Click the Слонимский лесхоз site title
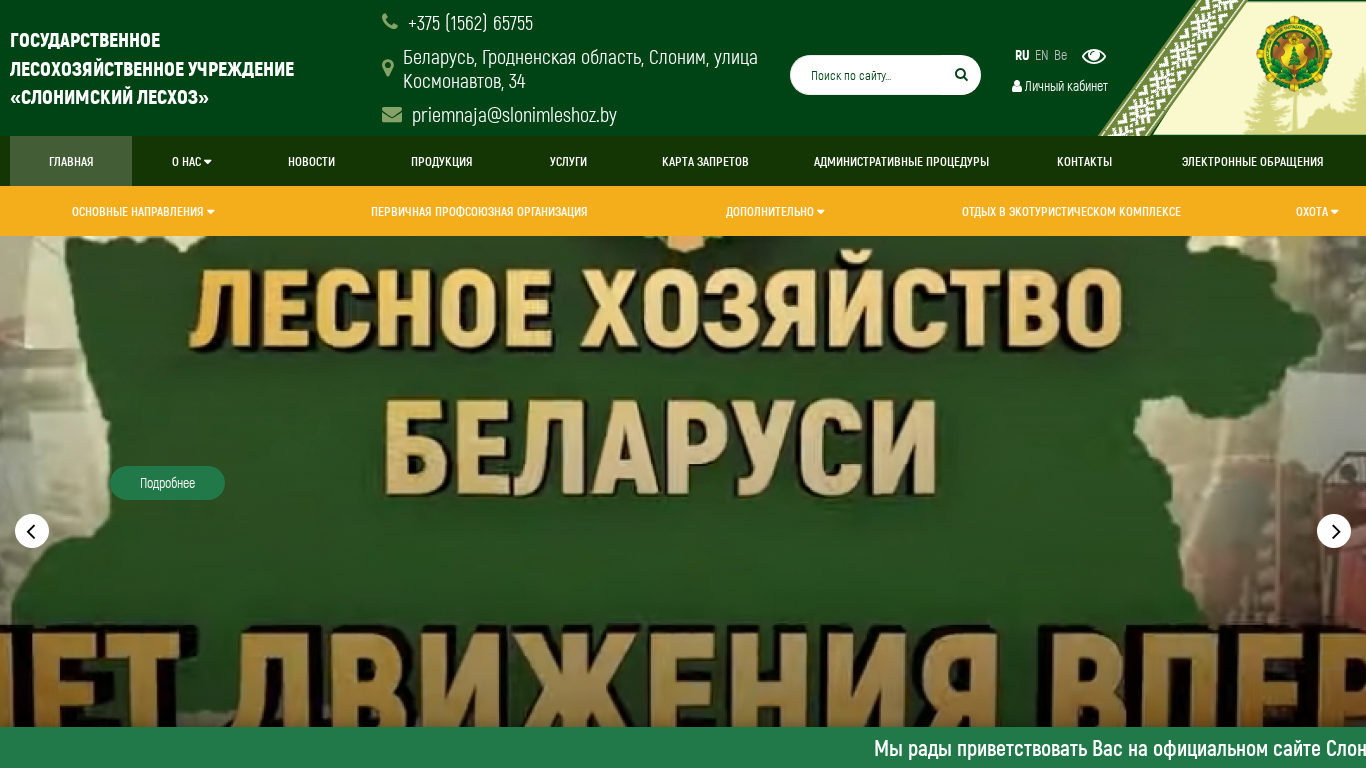The image size is (1366, 768). (x=152, y=68)
